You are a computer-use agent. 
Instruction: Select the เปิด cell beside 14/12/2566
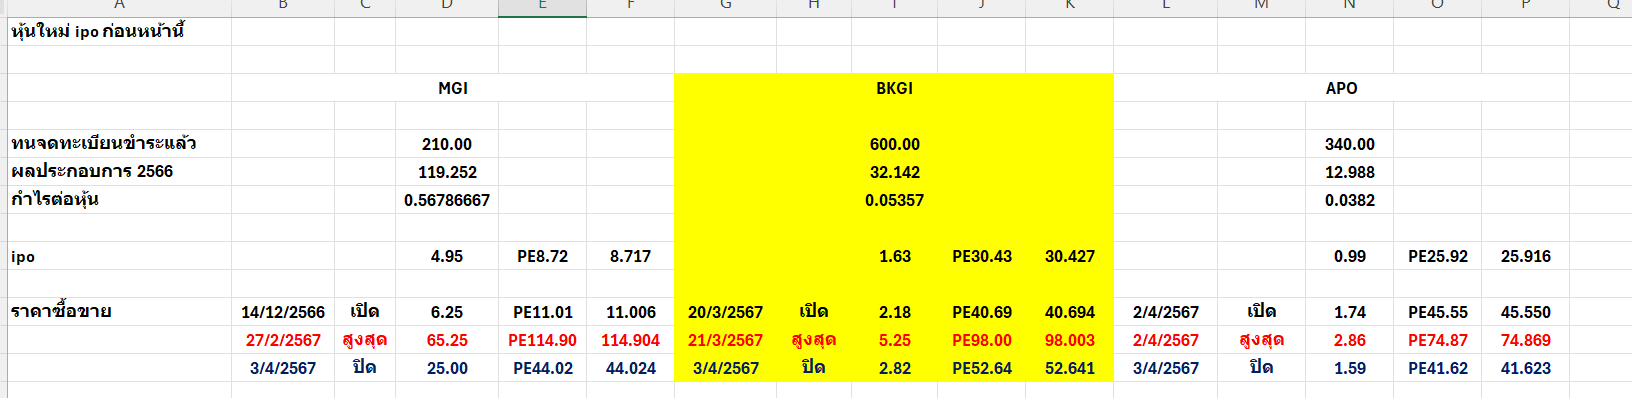(365, 312)
